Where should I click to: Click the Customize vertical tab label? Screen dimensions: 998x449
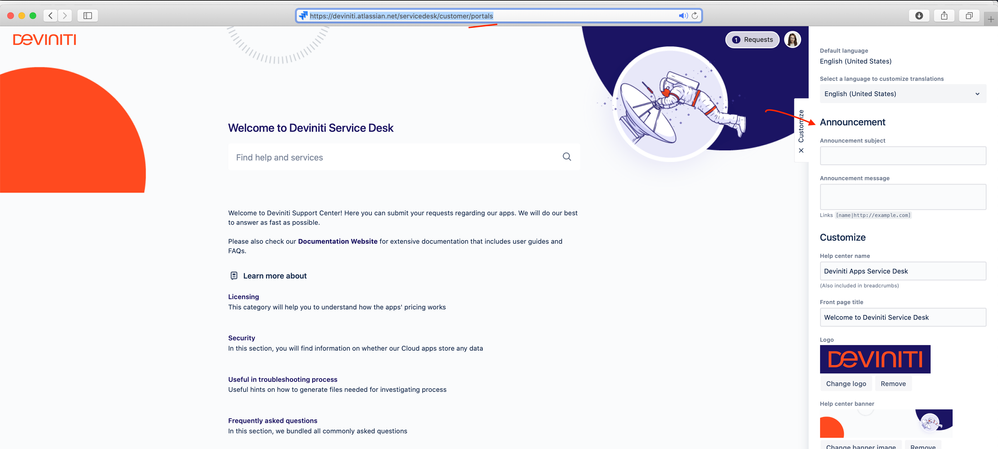(x=801, y=126)
